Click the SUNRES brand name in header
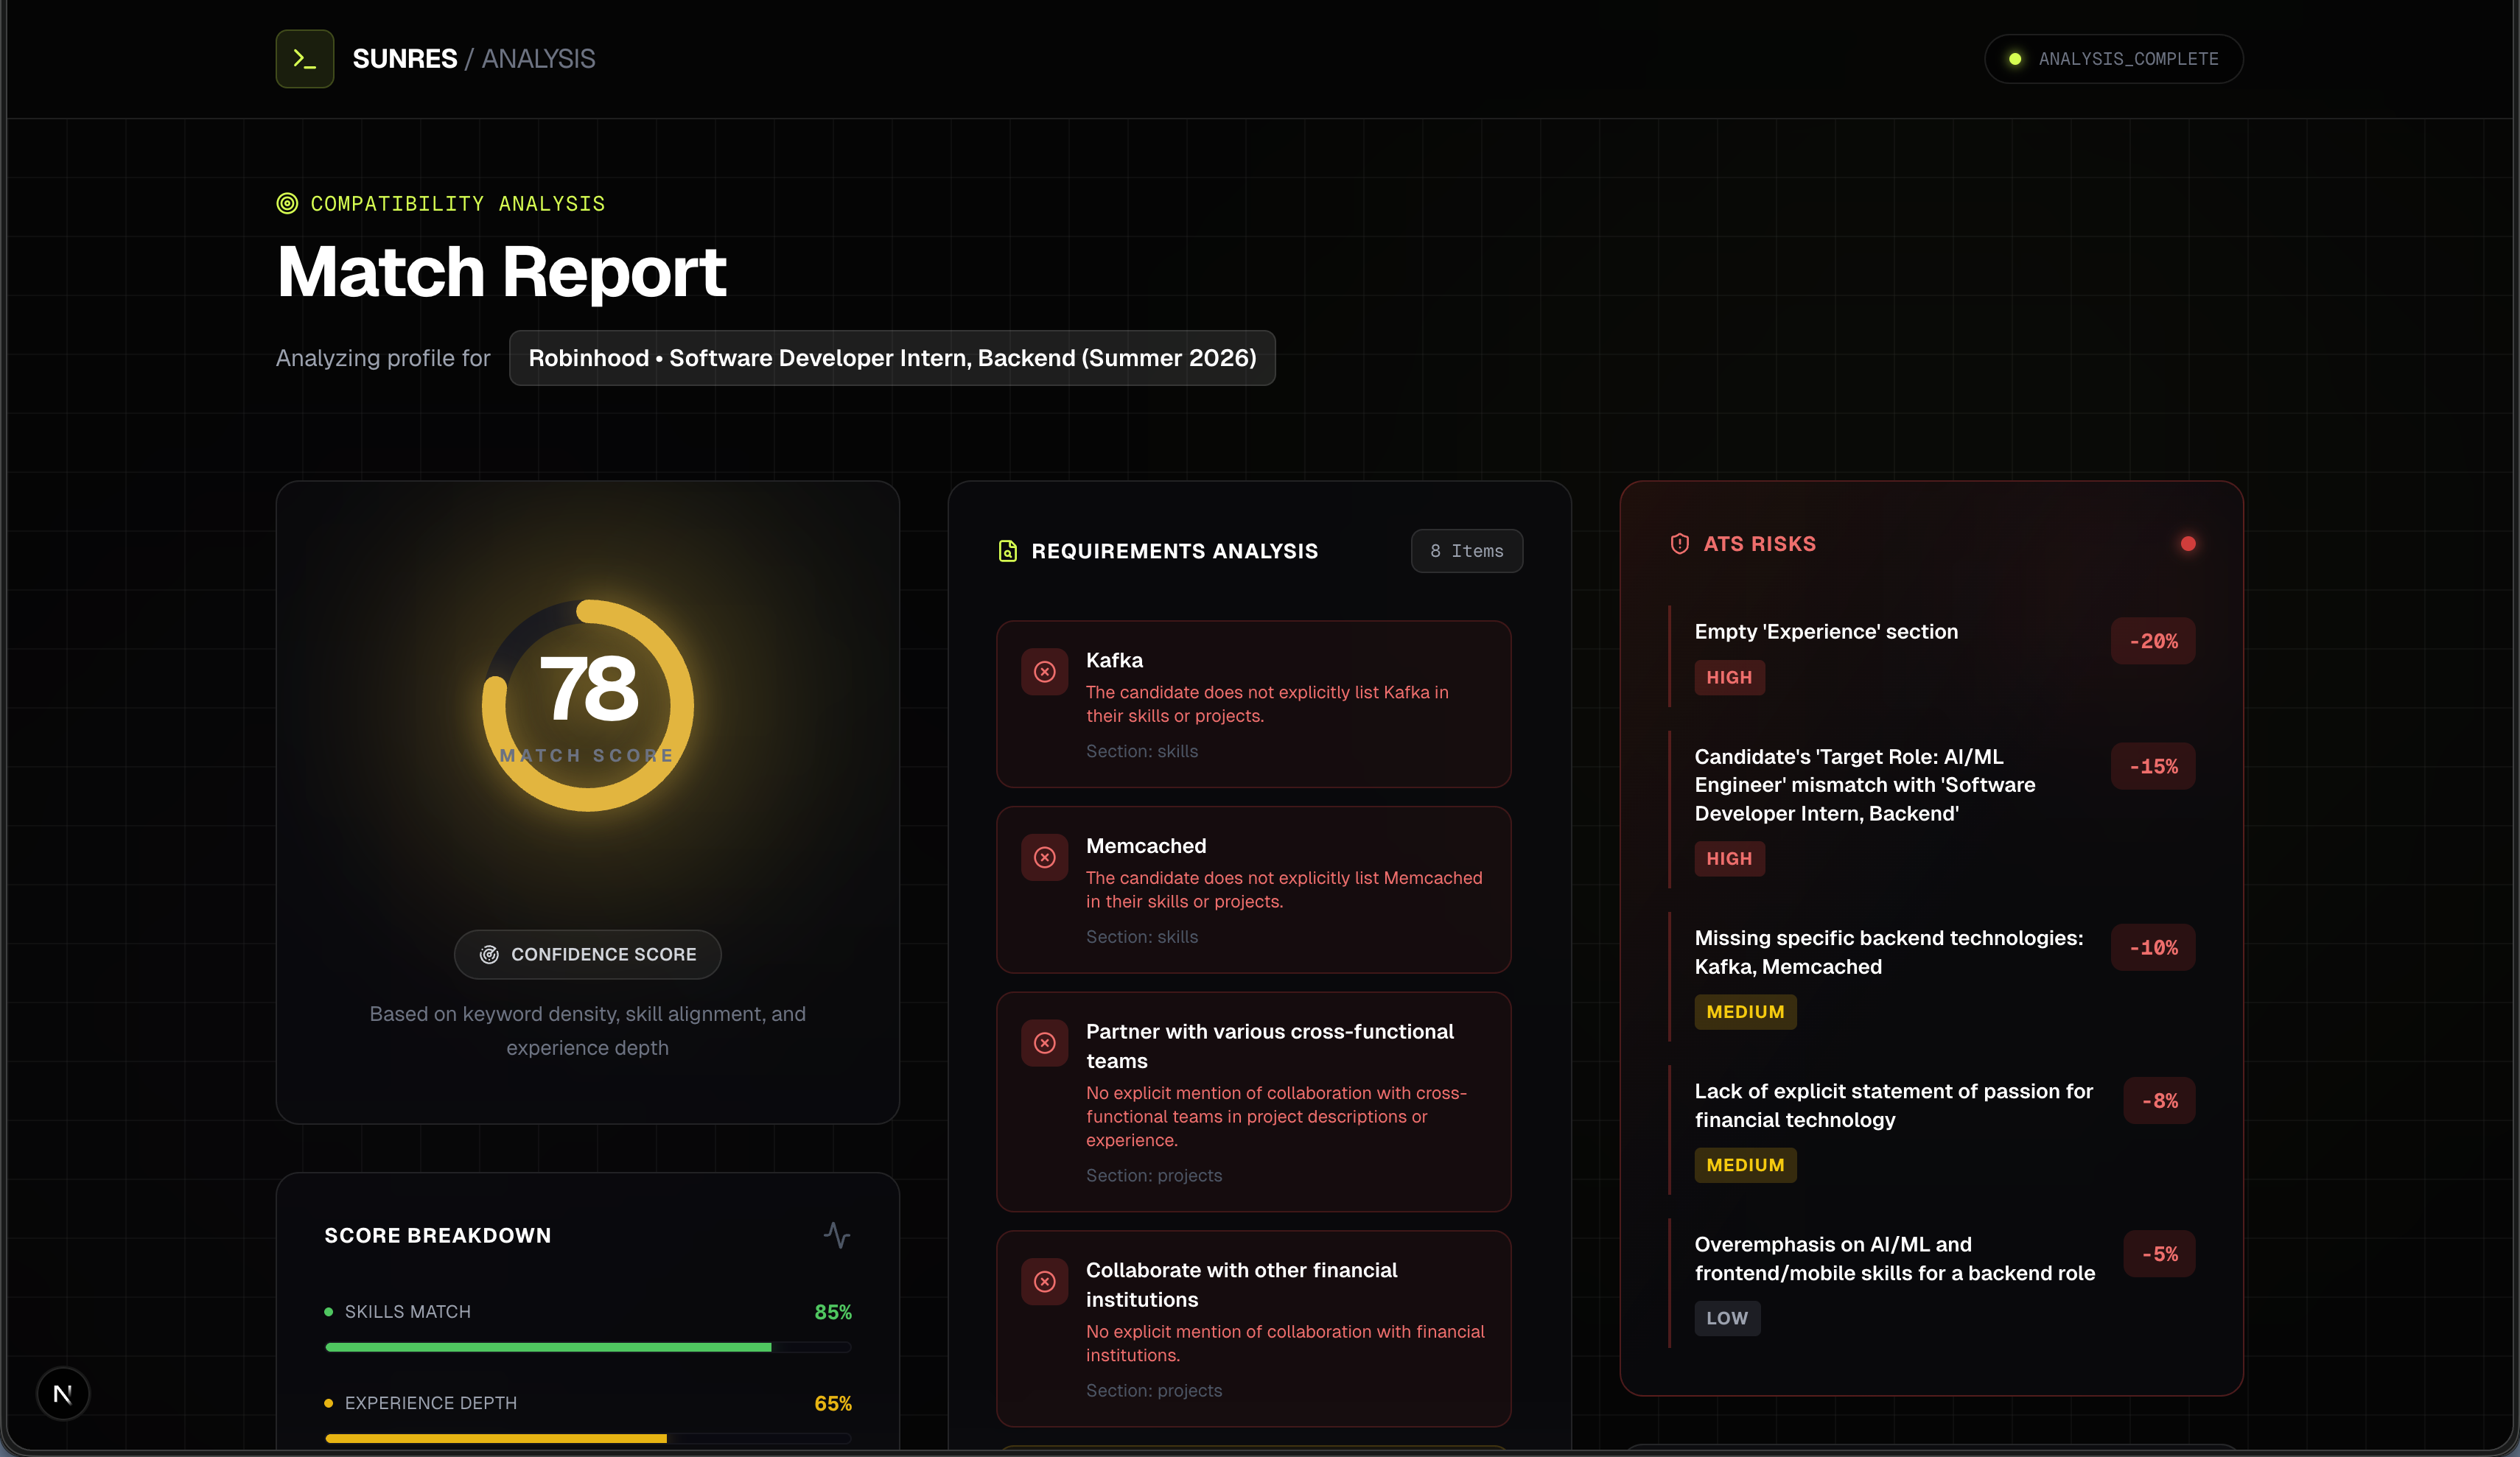This screenshot has height=1457, width=2520. [405, 59]
